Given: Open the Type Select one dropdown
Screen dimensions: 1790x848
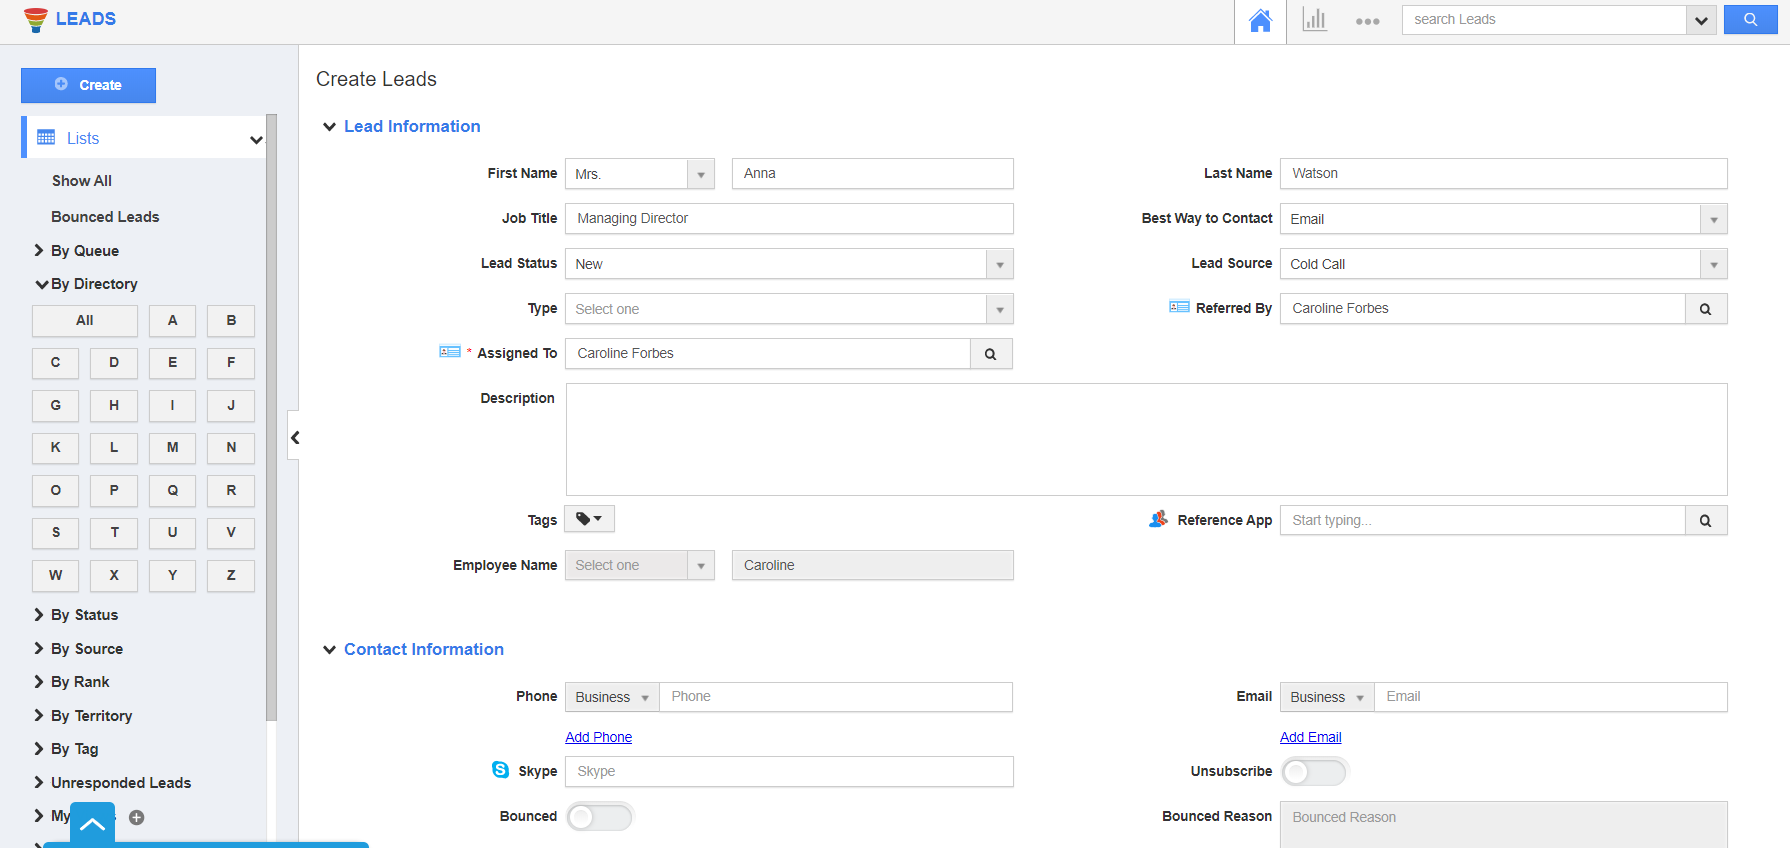Looking at the screenshot, I should pos(789,309).
